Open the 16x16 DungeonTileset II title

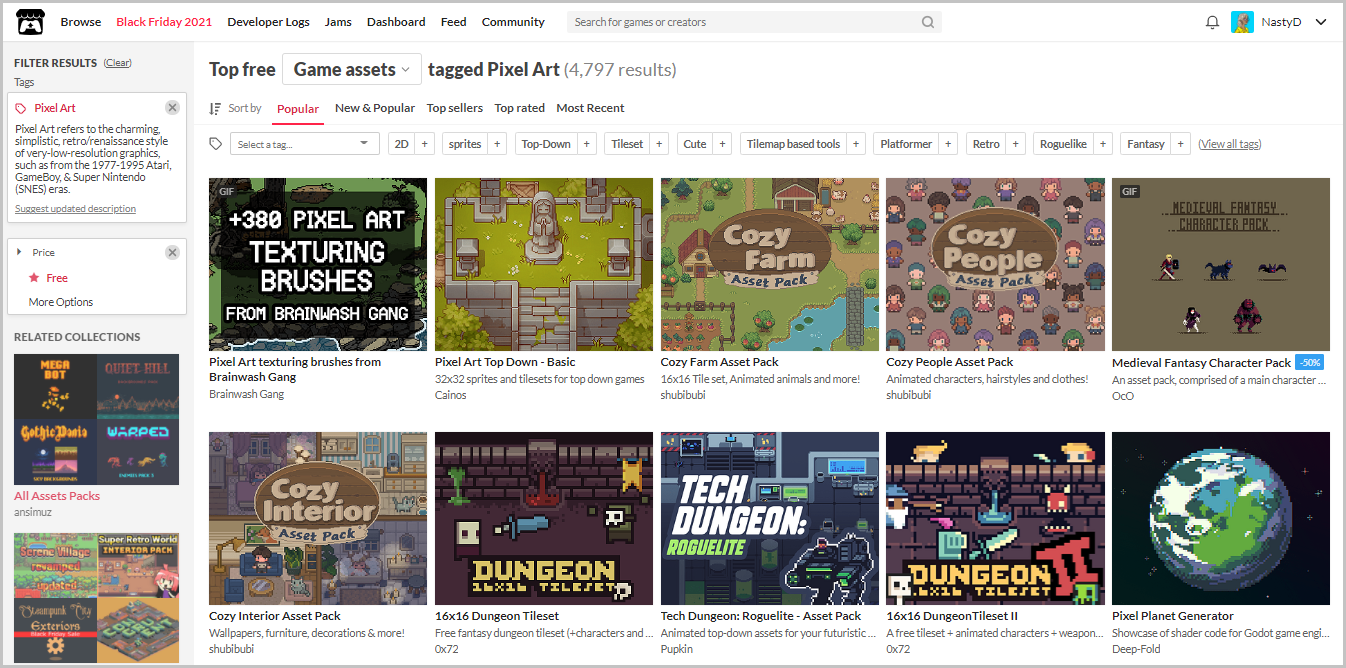click(x=952, y=616)
